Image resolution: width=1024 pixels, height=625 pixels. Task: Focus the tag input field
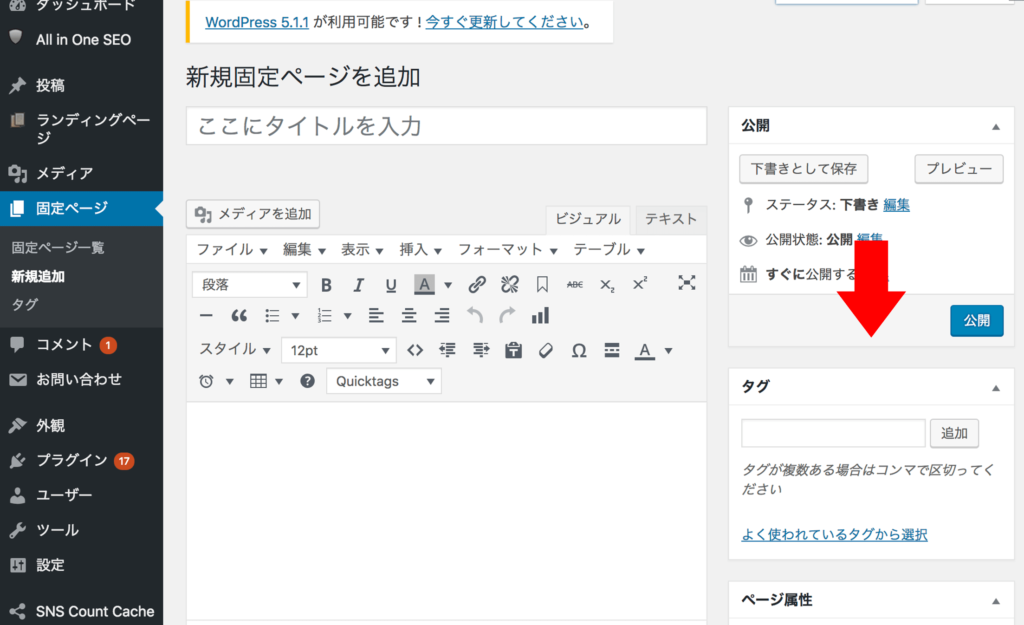coord(833,433)
